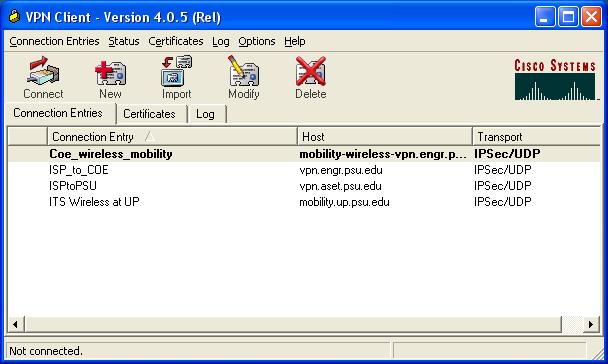The height and width of the screenshot is (364, 608).
Task: Click the Connect toolbar icon
Action: pyautogui.click(x=43, y=71)
